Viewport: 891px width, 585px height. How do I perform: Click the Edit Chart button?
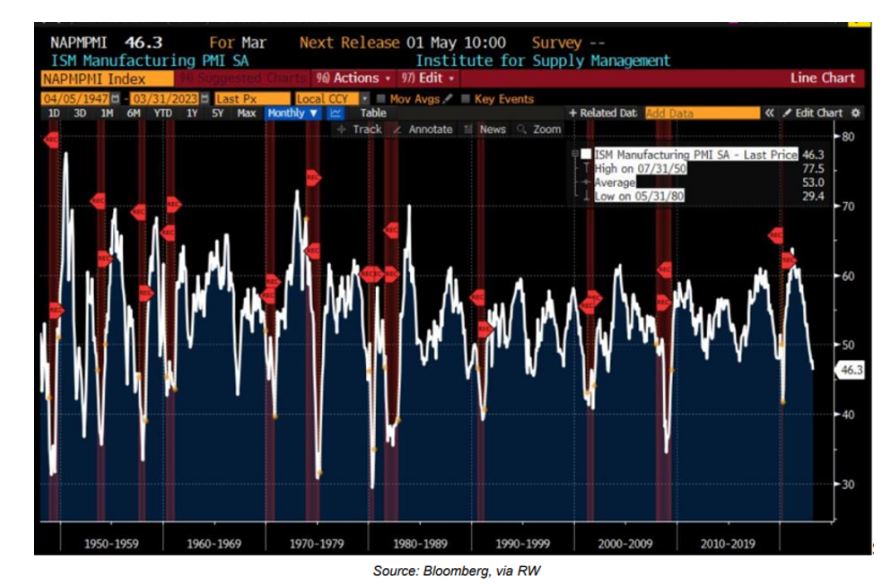tap(815, 113)
